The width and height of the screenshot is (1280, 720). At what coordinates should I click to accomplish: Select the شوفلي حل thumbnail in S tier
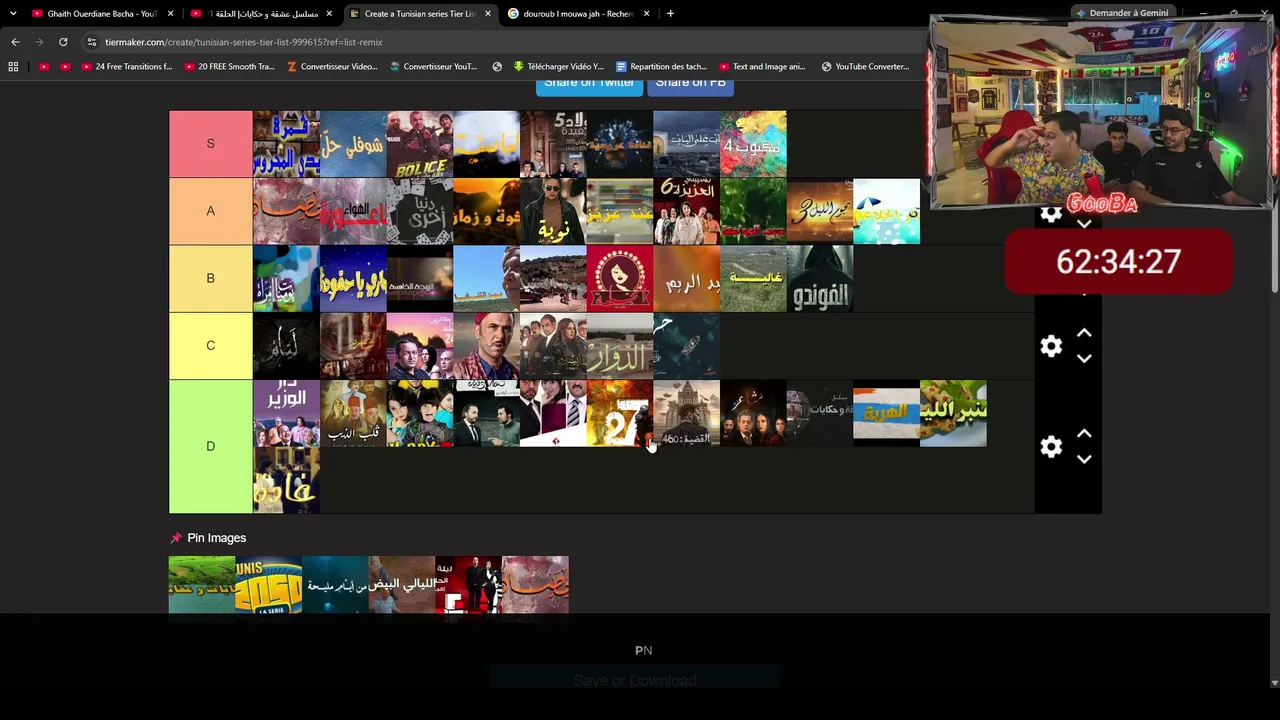point(353,144)
